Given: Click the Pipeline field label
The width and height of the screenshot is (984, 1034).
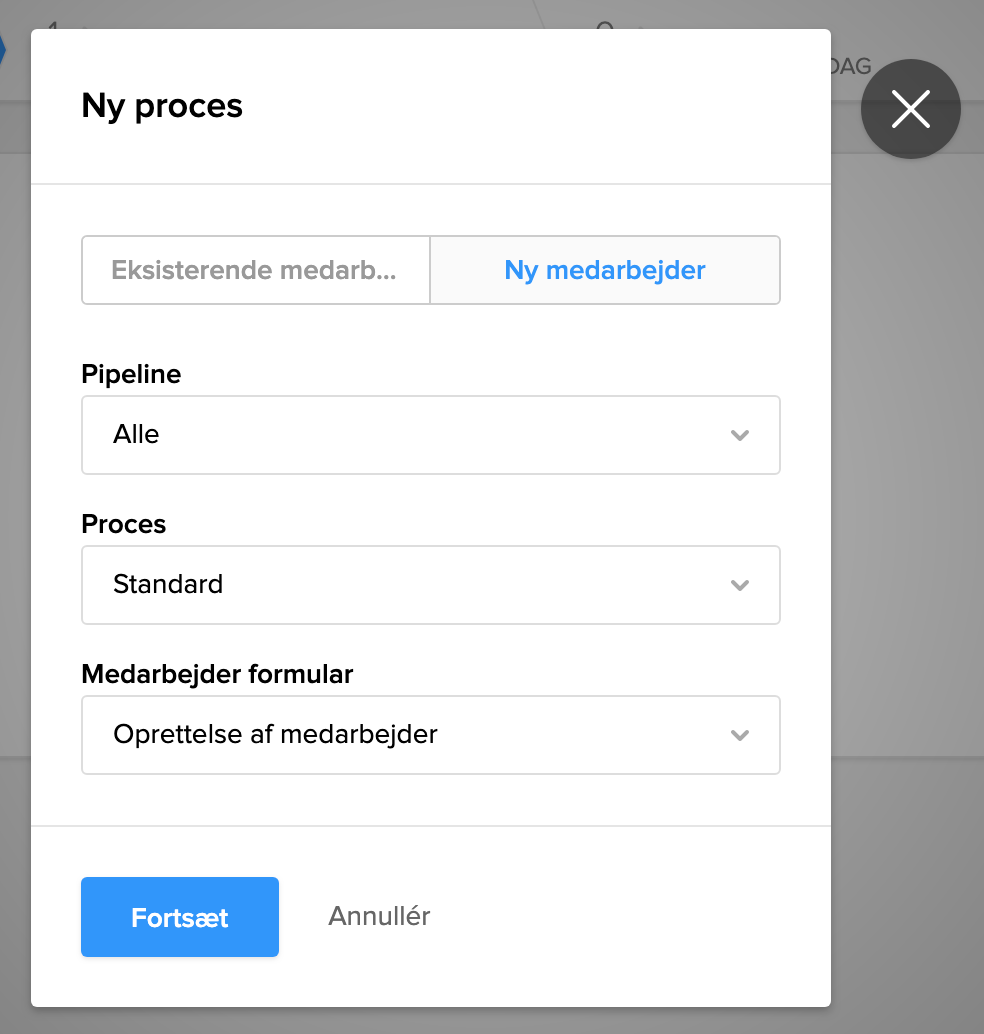Looking at the screenshot, I should 131,374.
